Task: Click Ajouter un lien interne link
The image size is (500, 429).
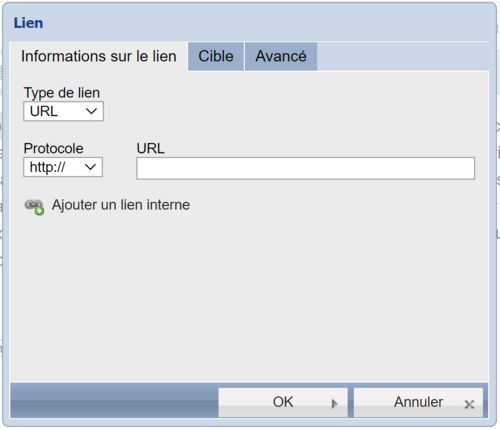Action: (121, 205)
